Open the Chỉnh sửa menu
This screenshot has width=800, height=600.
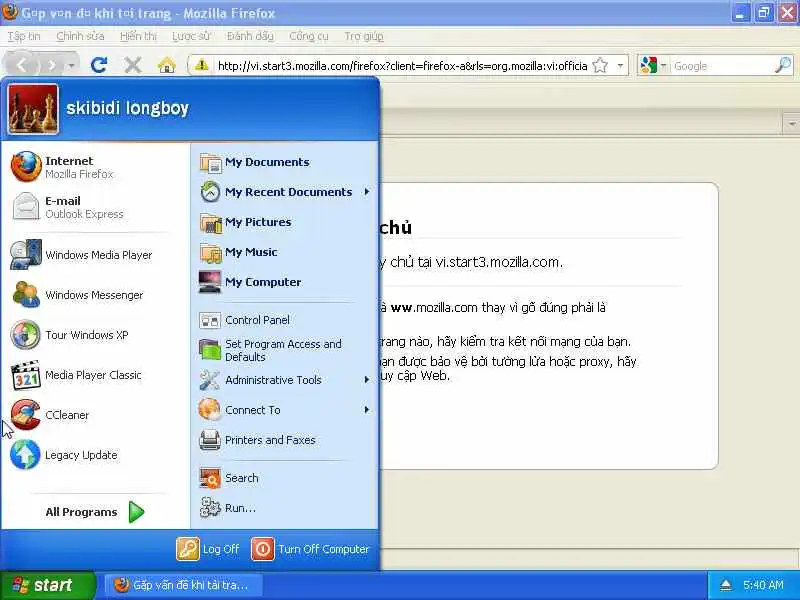pos(80,36)
